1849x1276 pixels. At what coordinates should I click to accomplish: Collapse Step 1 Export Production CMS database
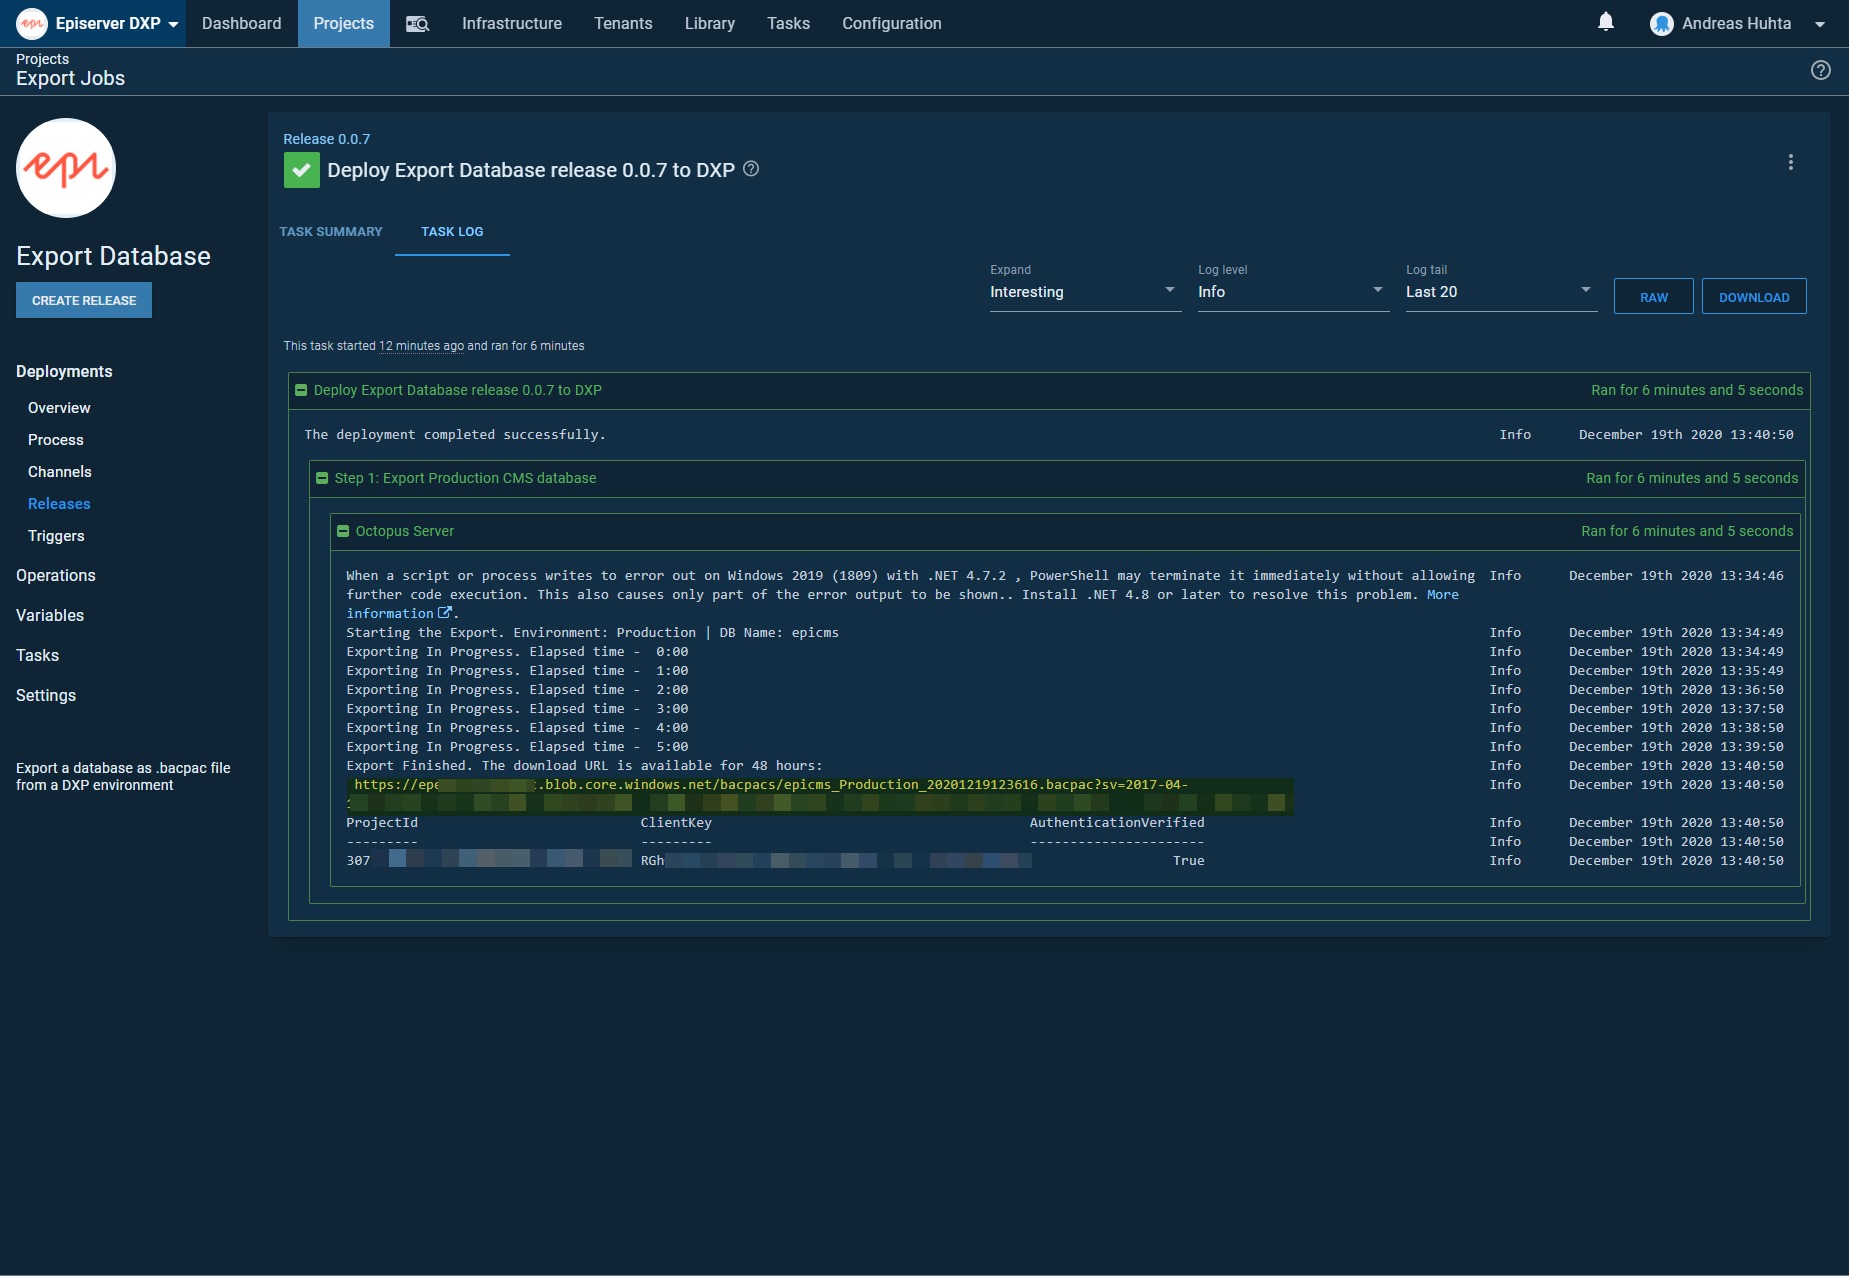[322, 478]
